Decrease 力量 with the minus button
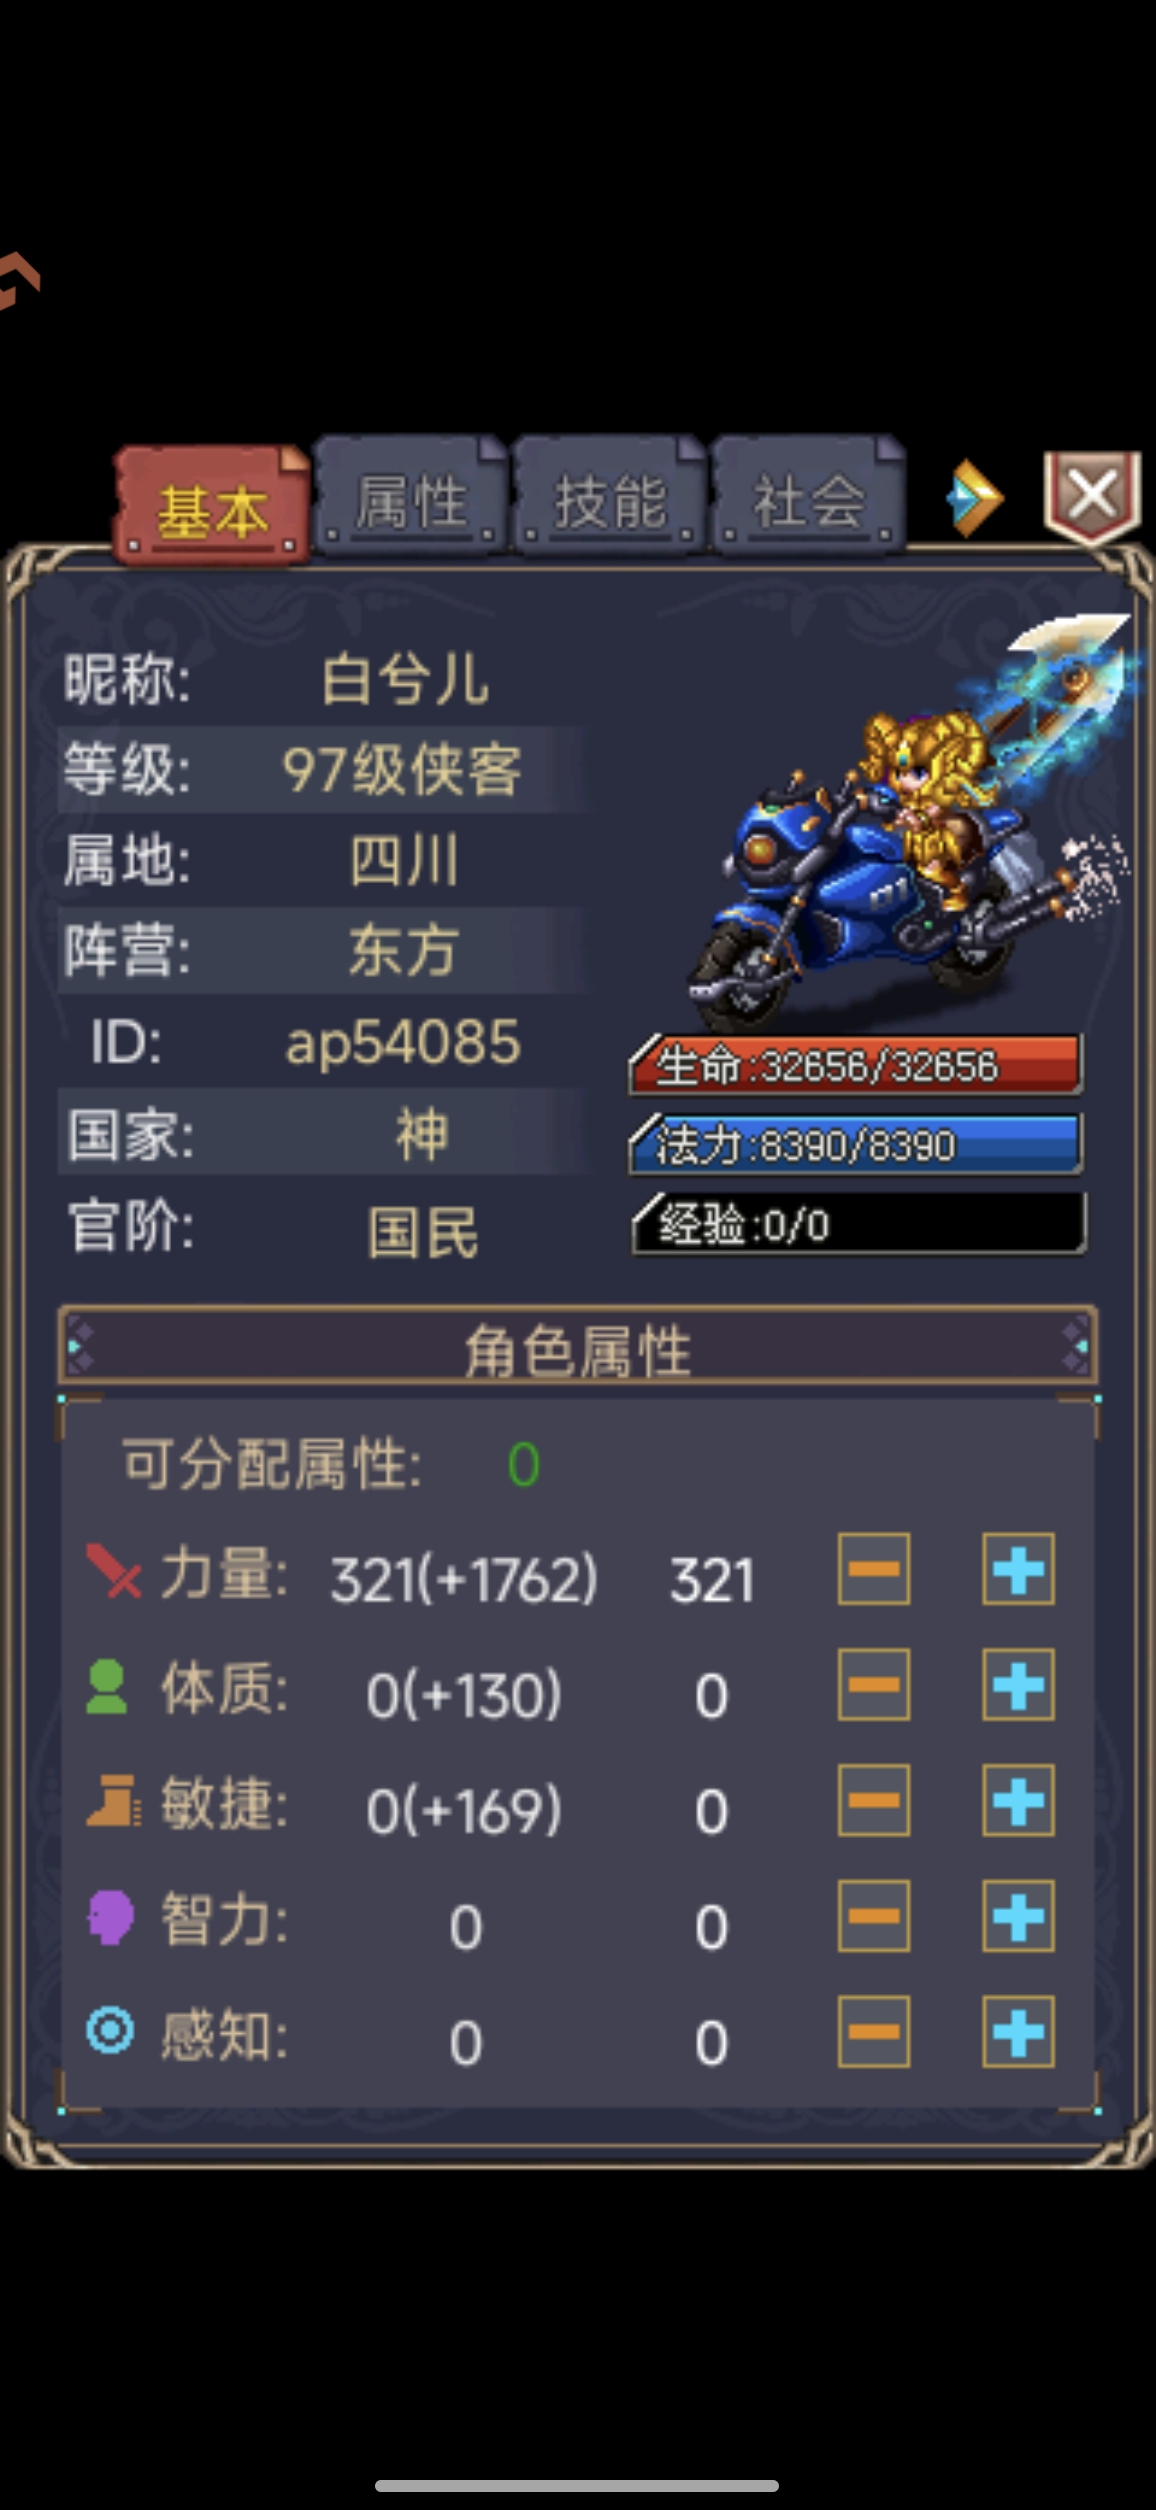This screenshot has height=2510, width=1156. 874,1569
